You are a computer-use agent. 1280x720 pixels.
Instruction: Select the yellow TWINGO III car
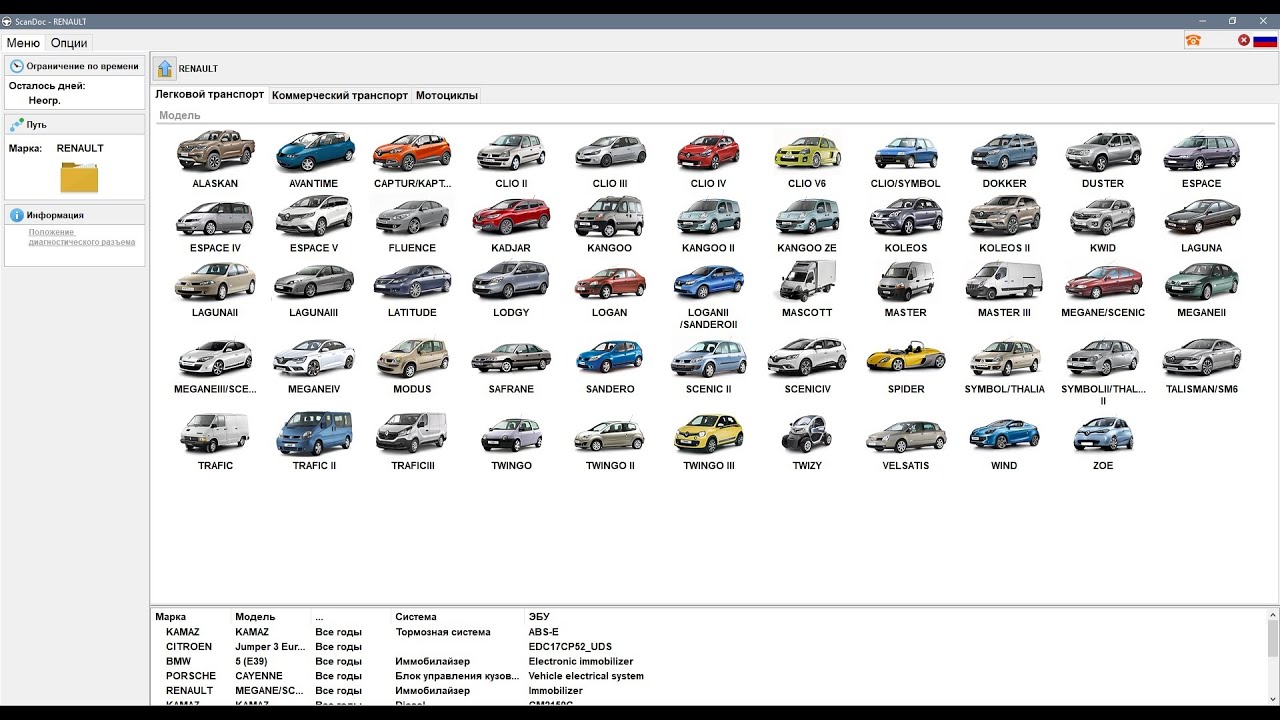pyautogui.click(x=708, y=433)
